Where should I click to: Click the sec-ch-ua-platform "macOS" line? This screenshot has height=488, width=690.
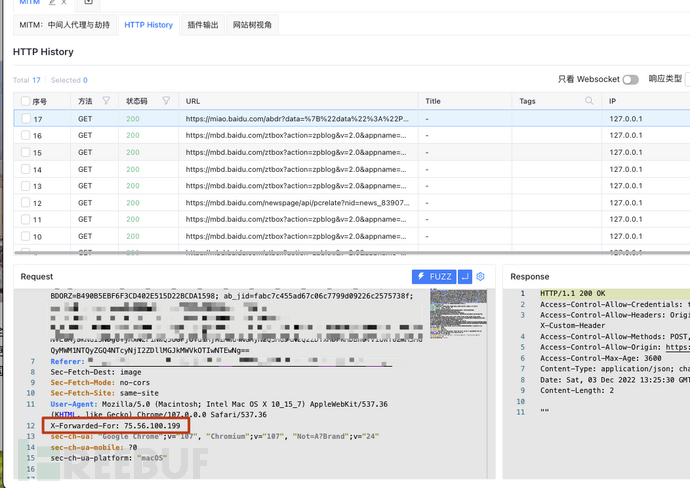[109, 458]
